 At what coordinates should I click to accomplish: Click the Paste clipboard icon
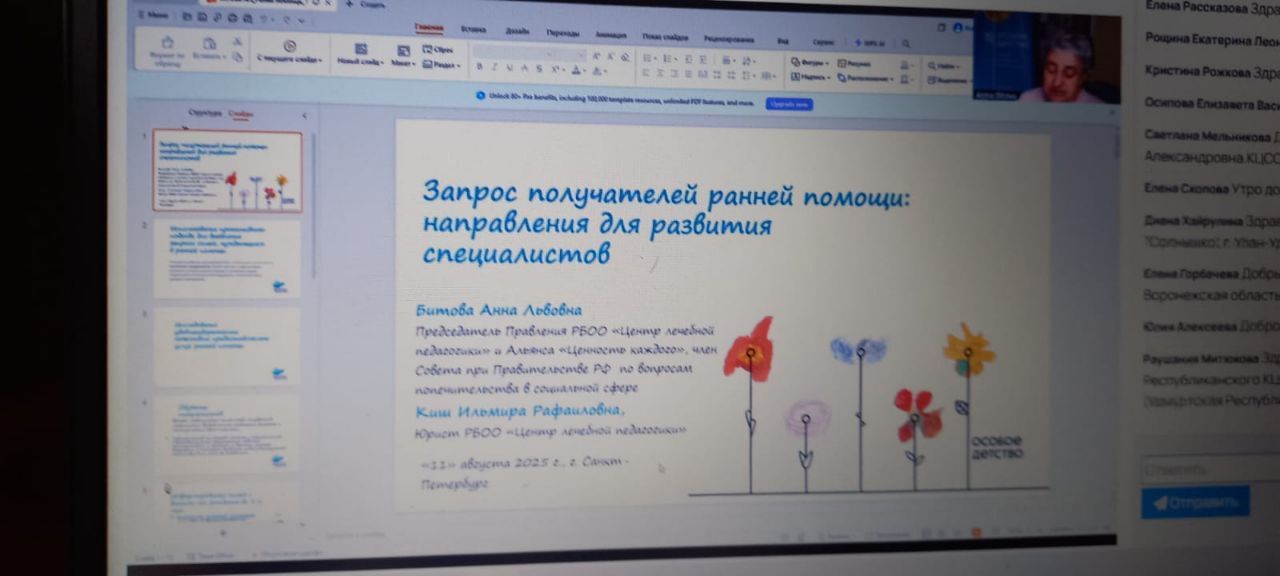point(210,43)
